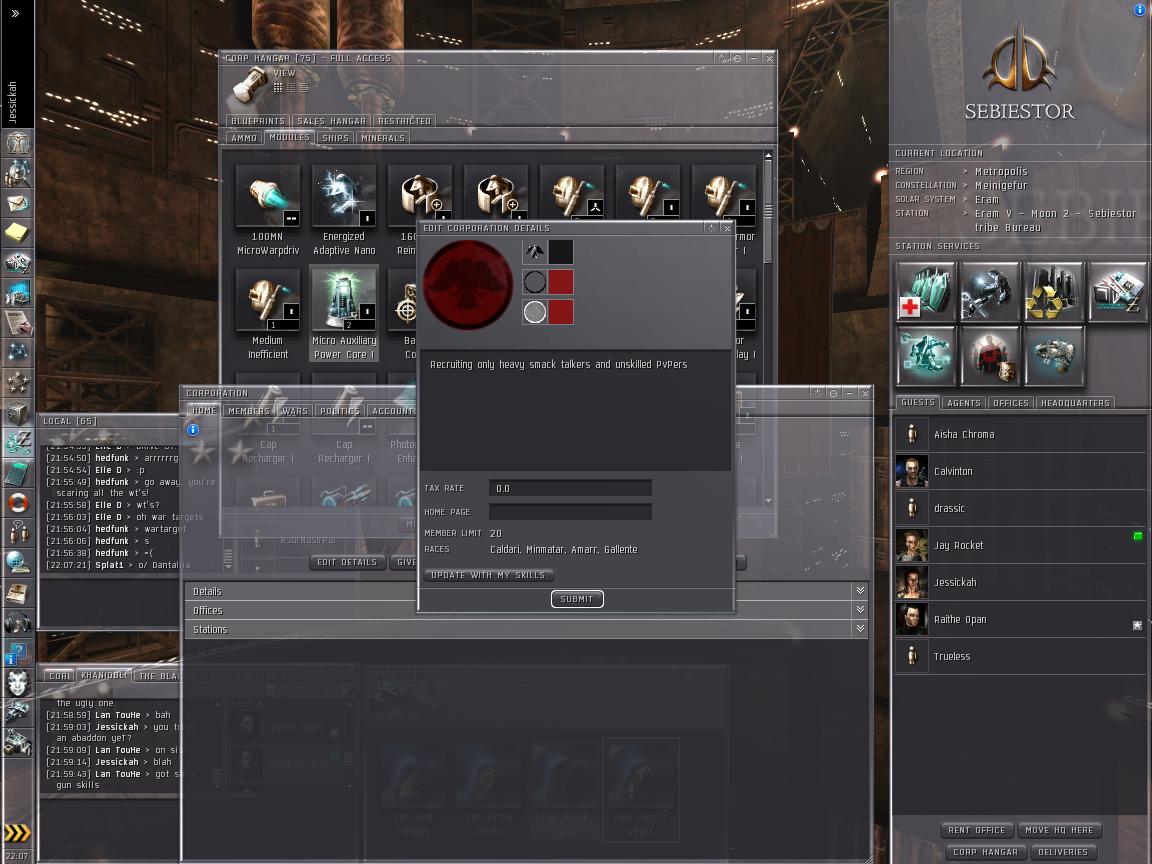
Task: Open People and Places magnifier icon
Action: [18, 173]
